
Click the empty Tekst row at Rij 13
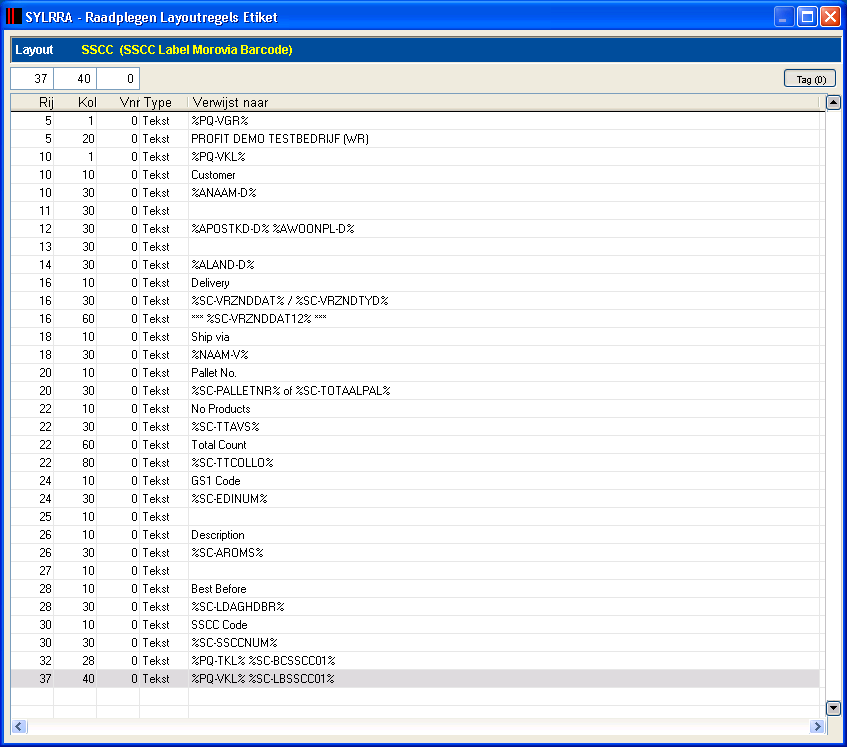415,247
